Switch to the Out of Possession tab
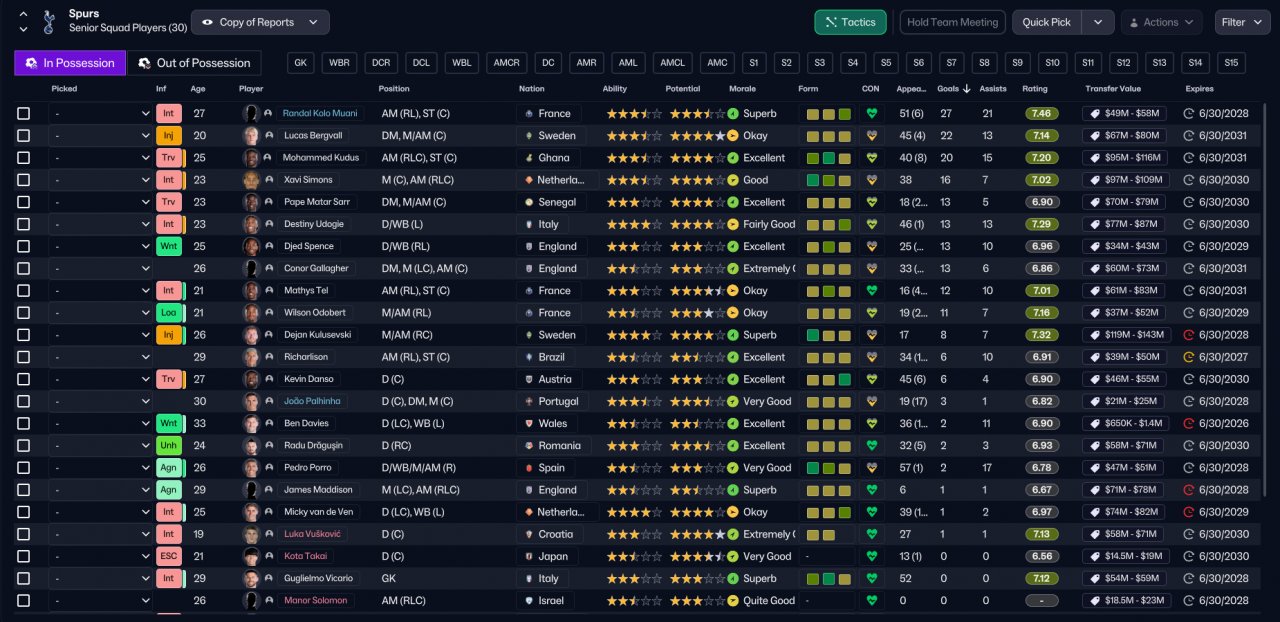 point(194,63)
